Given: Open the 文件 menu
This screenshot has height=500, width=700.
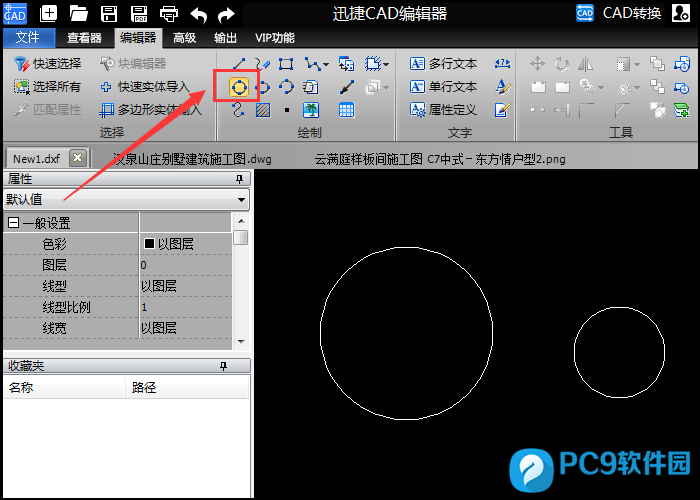Looking at the screenshot, I should click(x=29, y=38).
